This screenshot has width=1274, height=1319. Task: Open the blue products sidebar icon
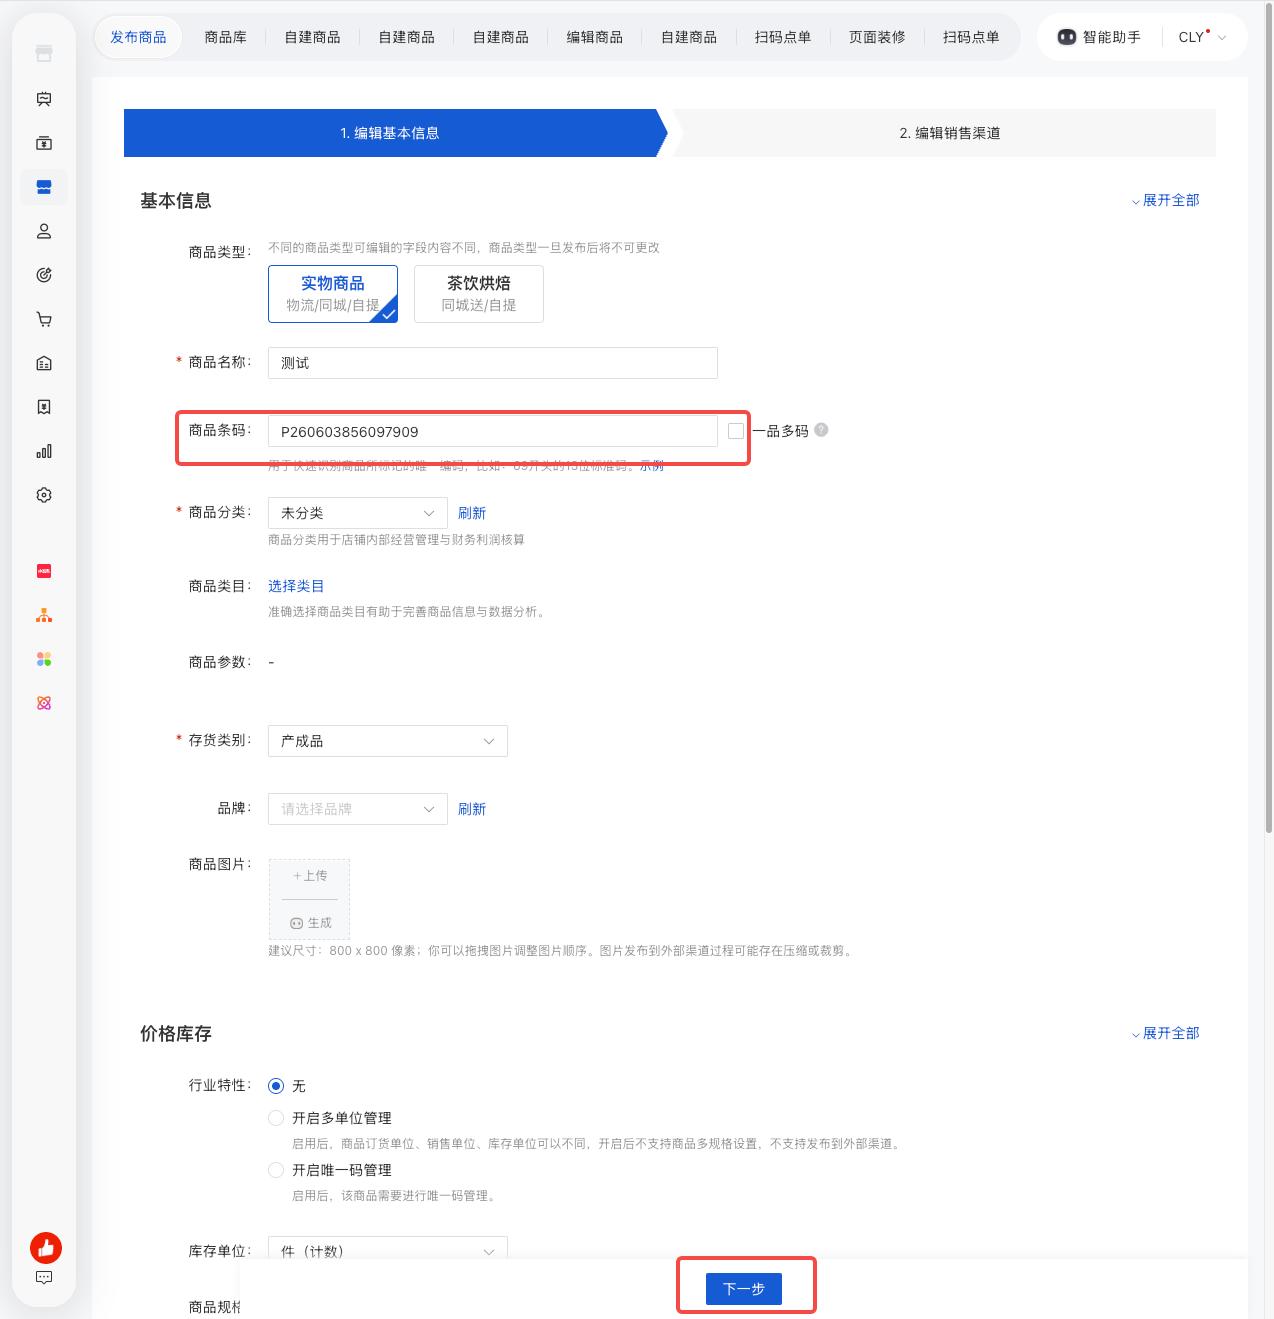pyautogui.click(x=44, y=187)
